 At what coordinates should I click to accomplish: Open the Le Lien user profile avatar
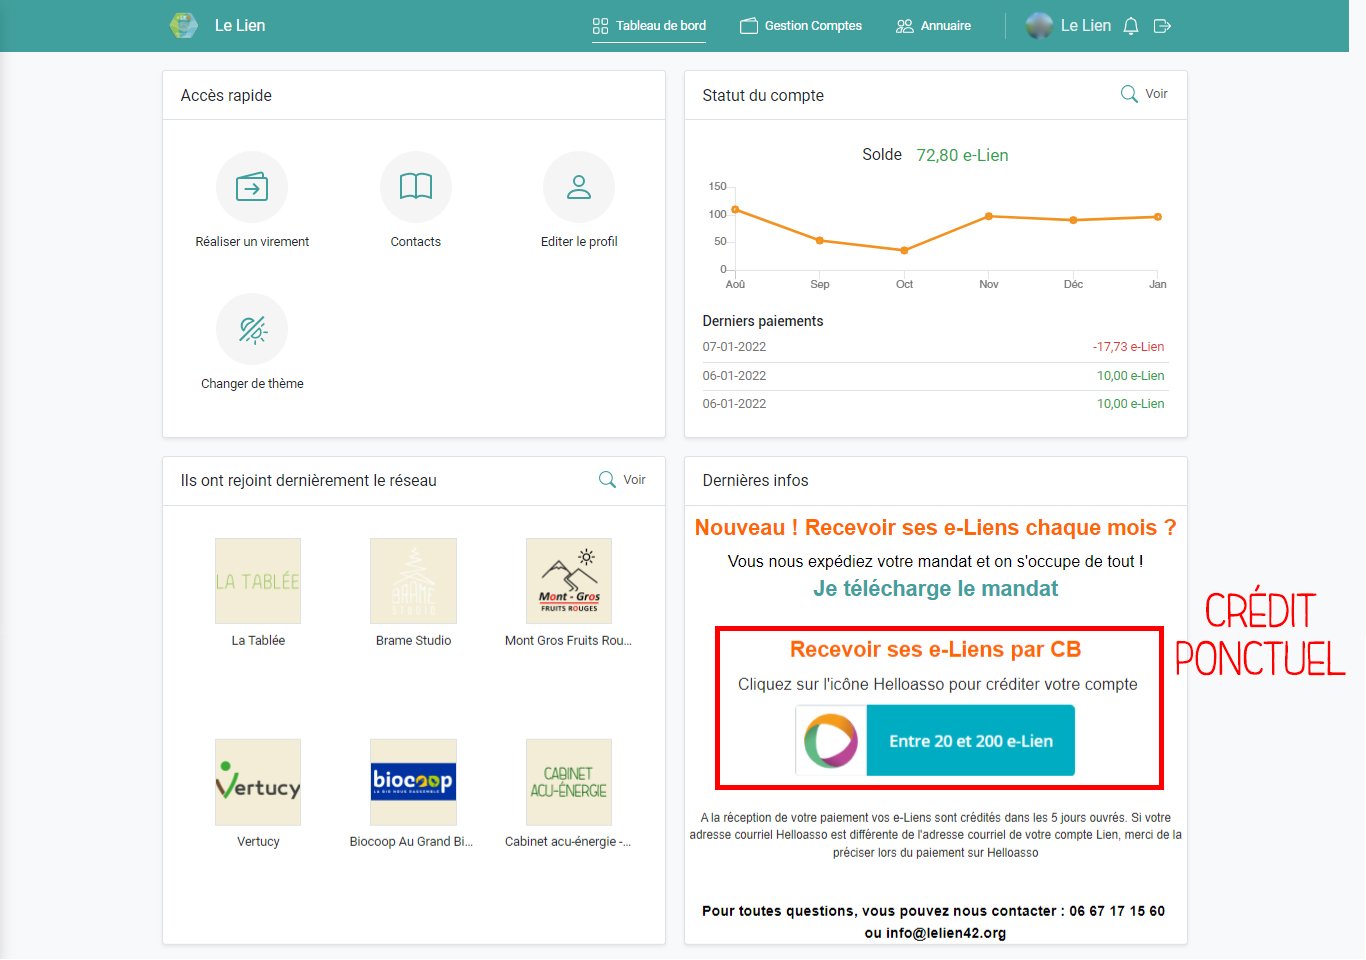(1040, 26)
